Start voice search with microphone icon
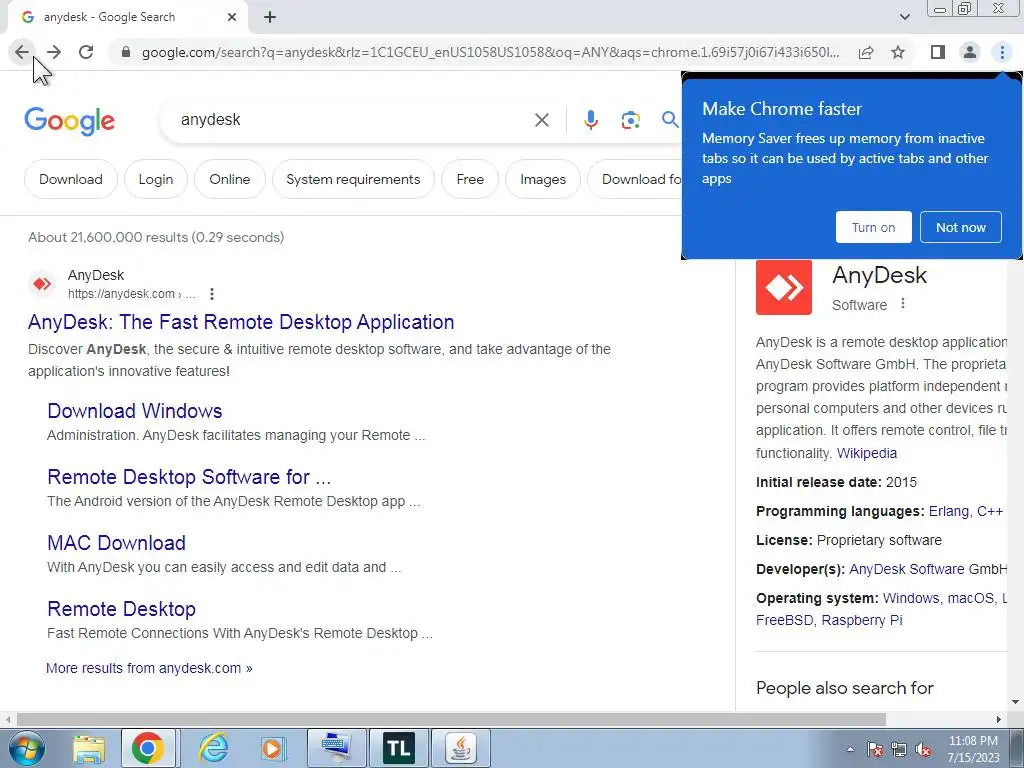The width and height of the screenshot is (1024, 768). (x=590, y=120)
